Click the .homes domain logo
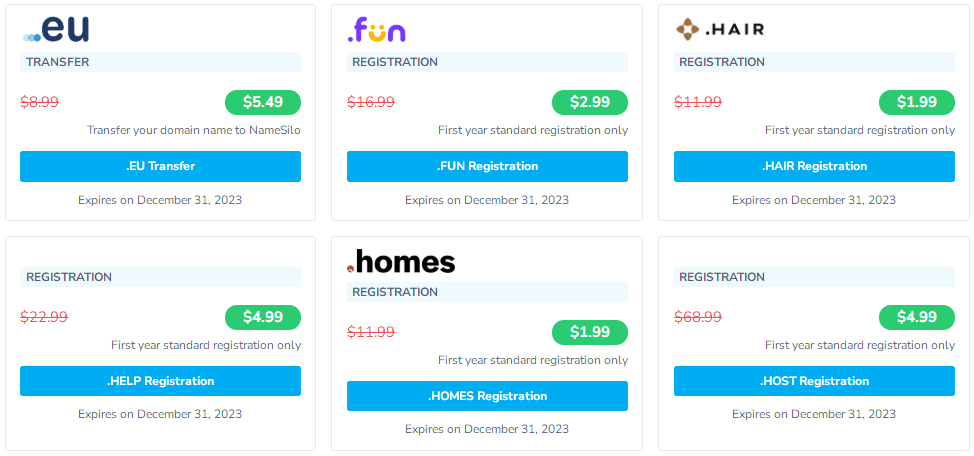 coord(401,262)
